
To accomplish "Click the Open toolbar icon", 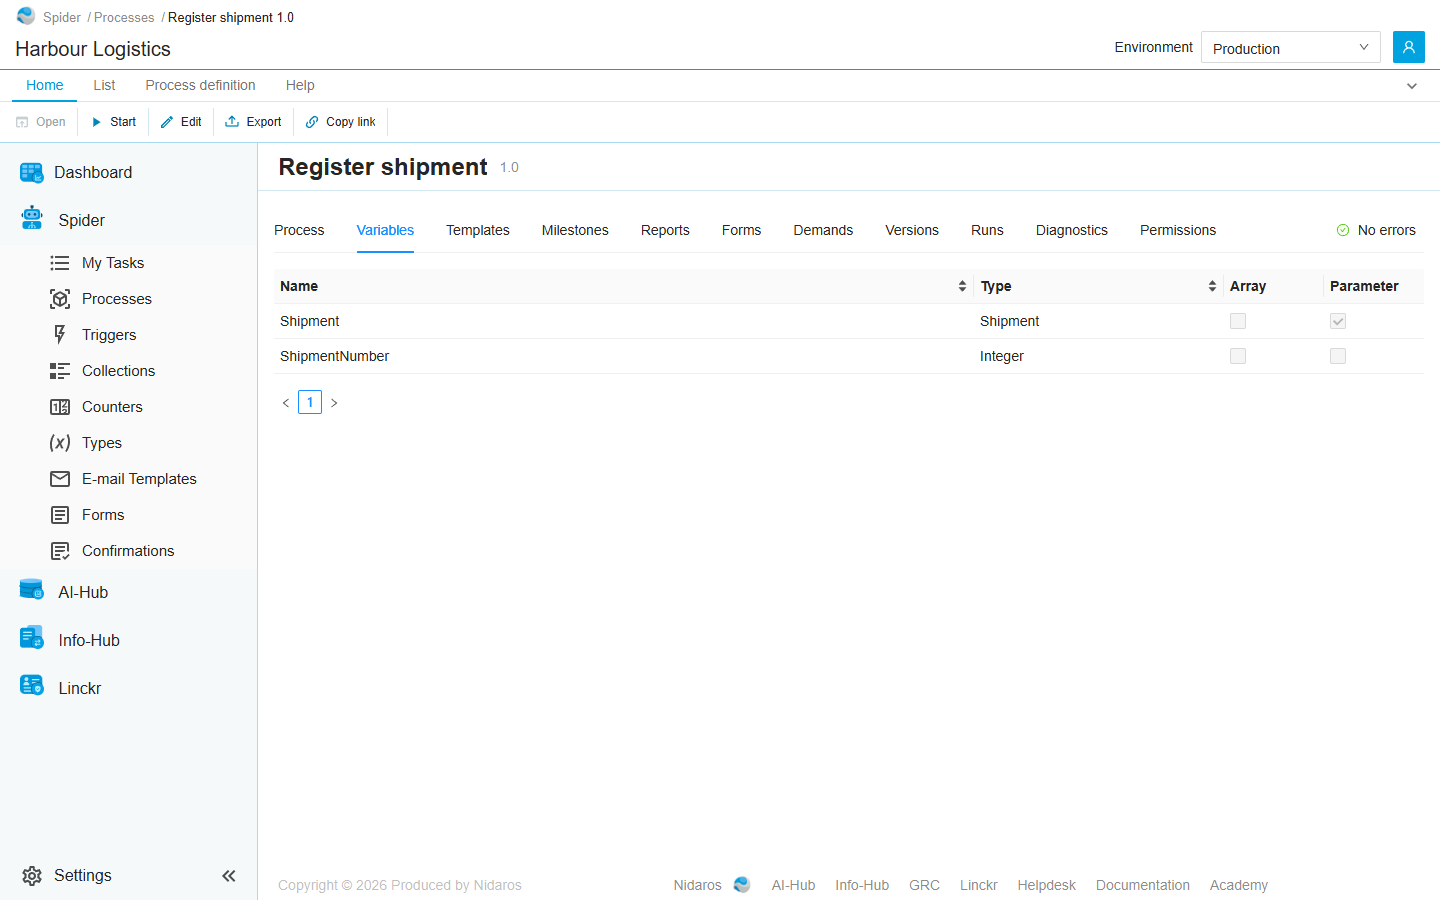I will [22, 122].
